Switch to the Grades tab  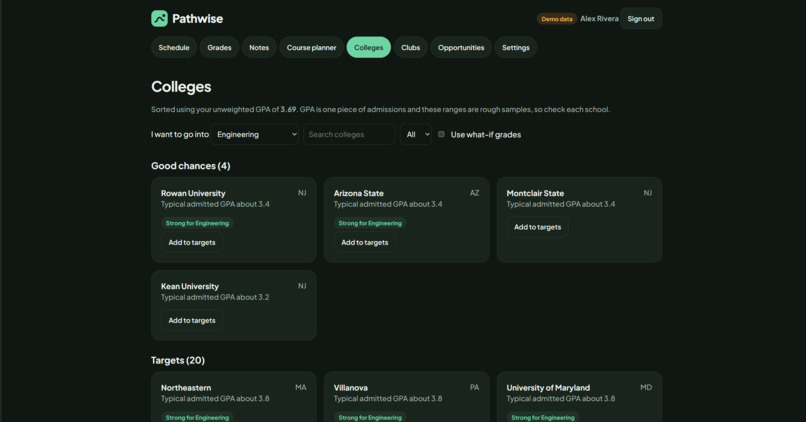(x=219, y=47)
